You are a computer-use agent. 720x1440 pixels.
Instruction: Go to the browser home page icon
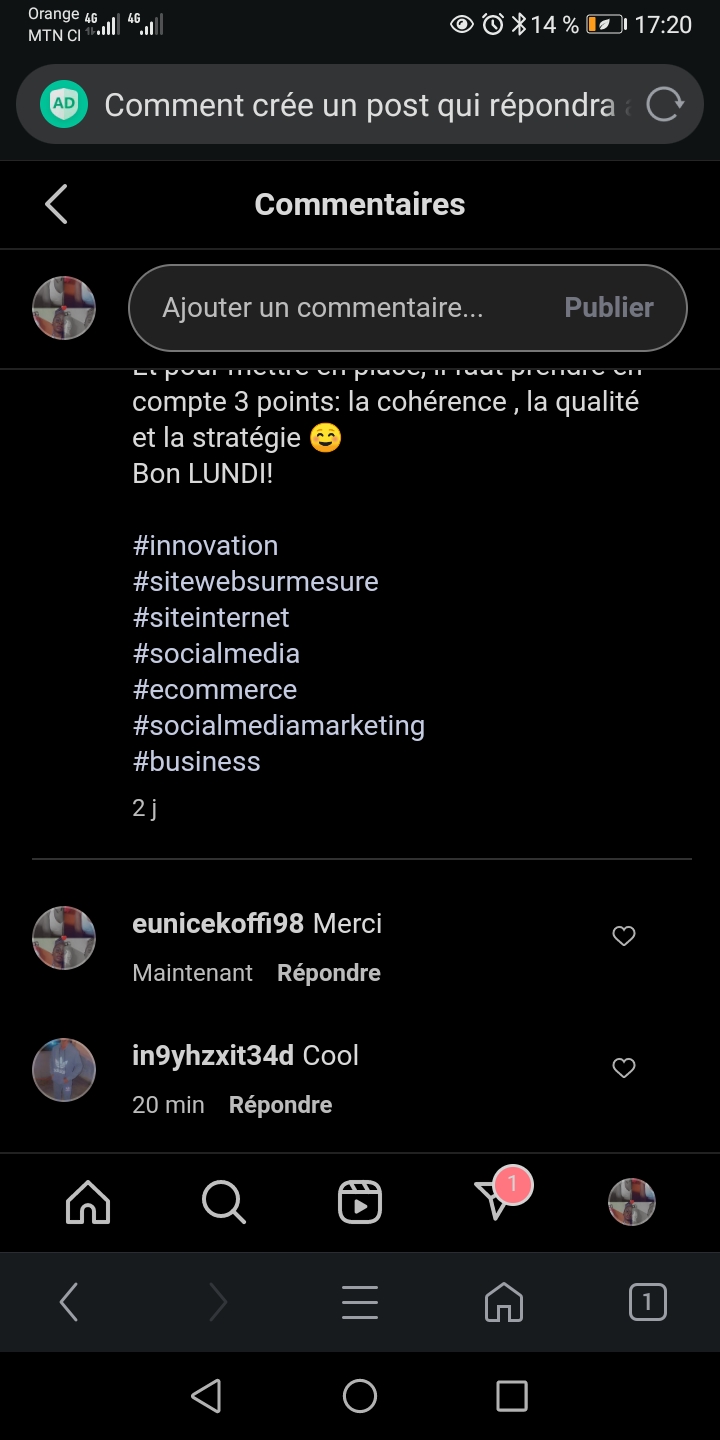click(504, 1302)
